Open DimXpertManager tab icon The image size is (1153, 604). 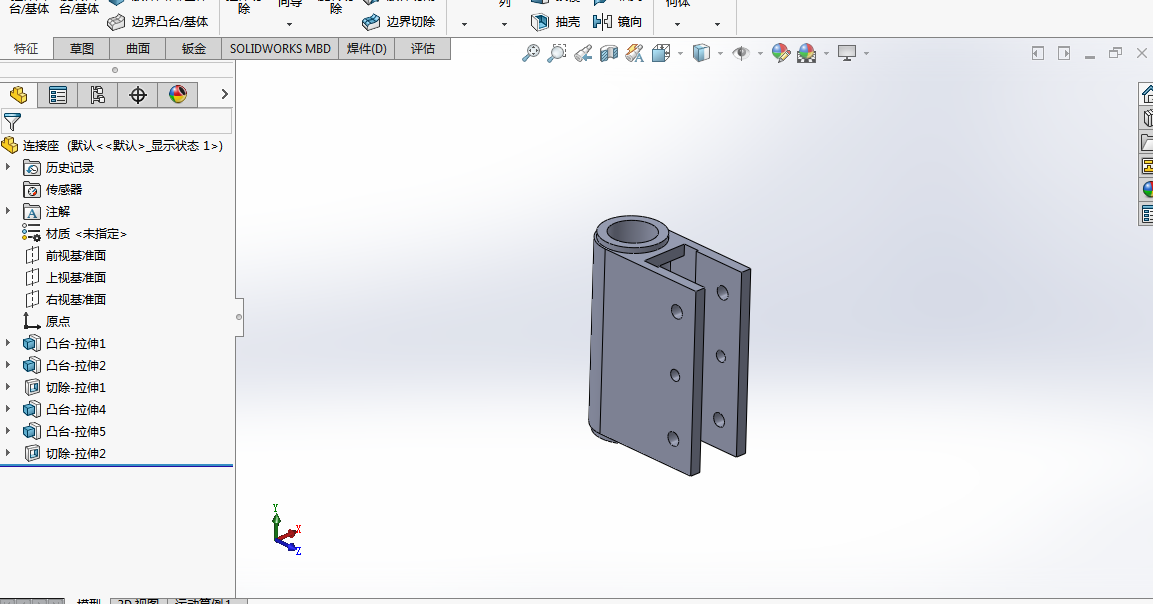(138, 95)
